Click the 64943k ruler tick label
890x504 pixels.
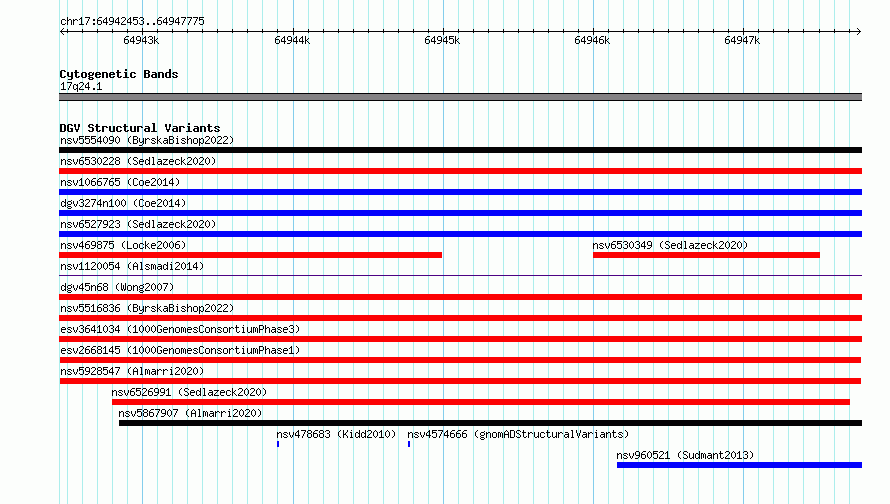pyautogui.click(x=141, y=40)
